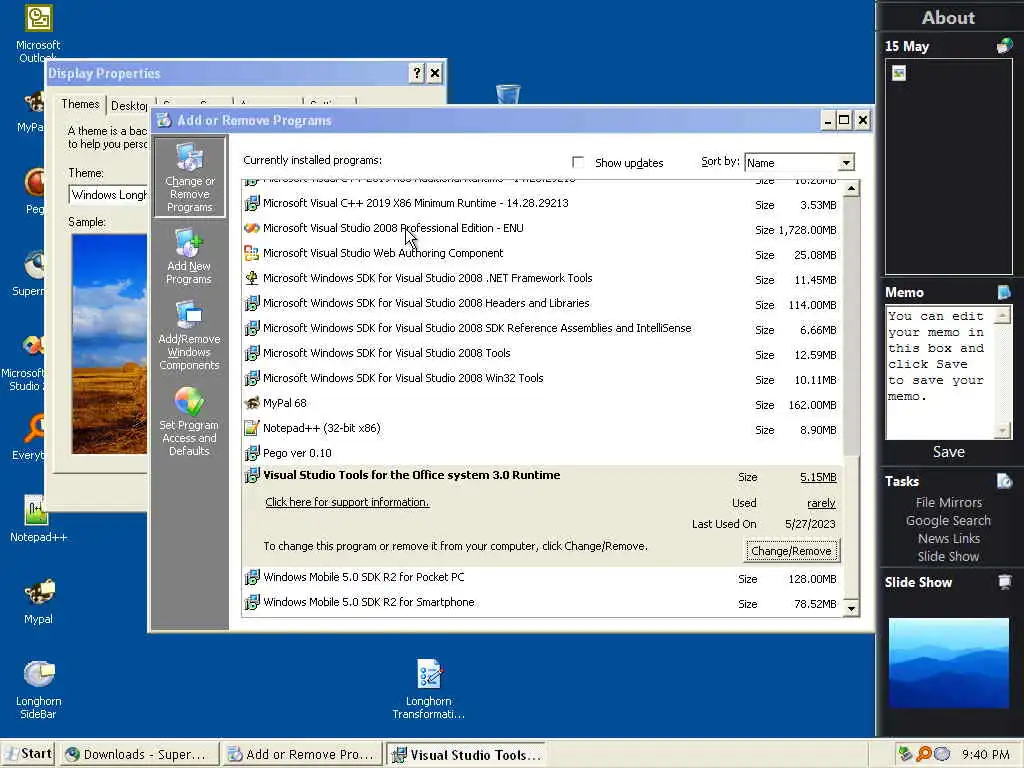Click the Recycle Bin desktop icon

pyautogui.click(x=507, y=95)
